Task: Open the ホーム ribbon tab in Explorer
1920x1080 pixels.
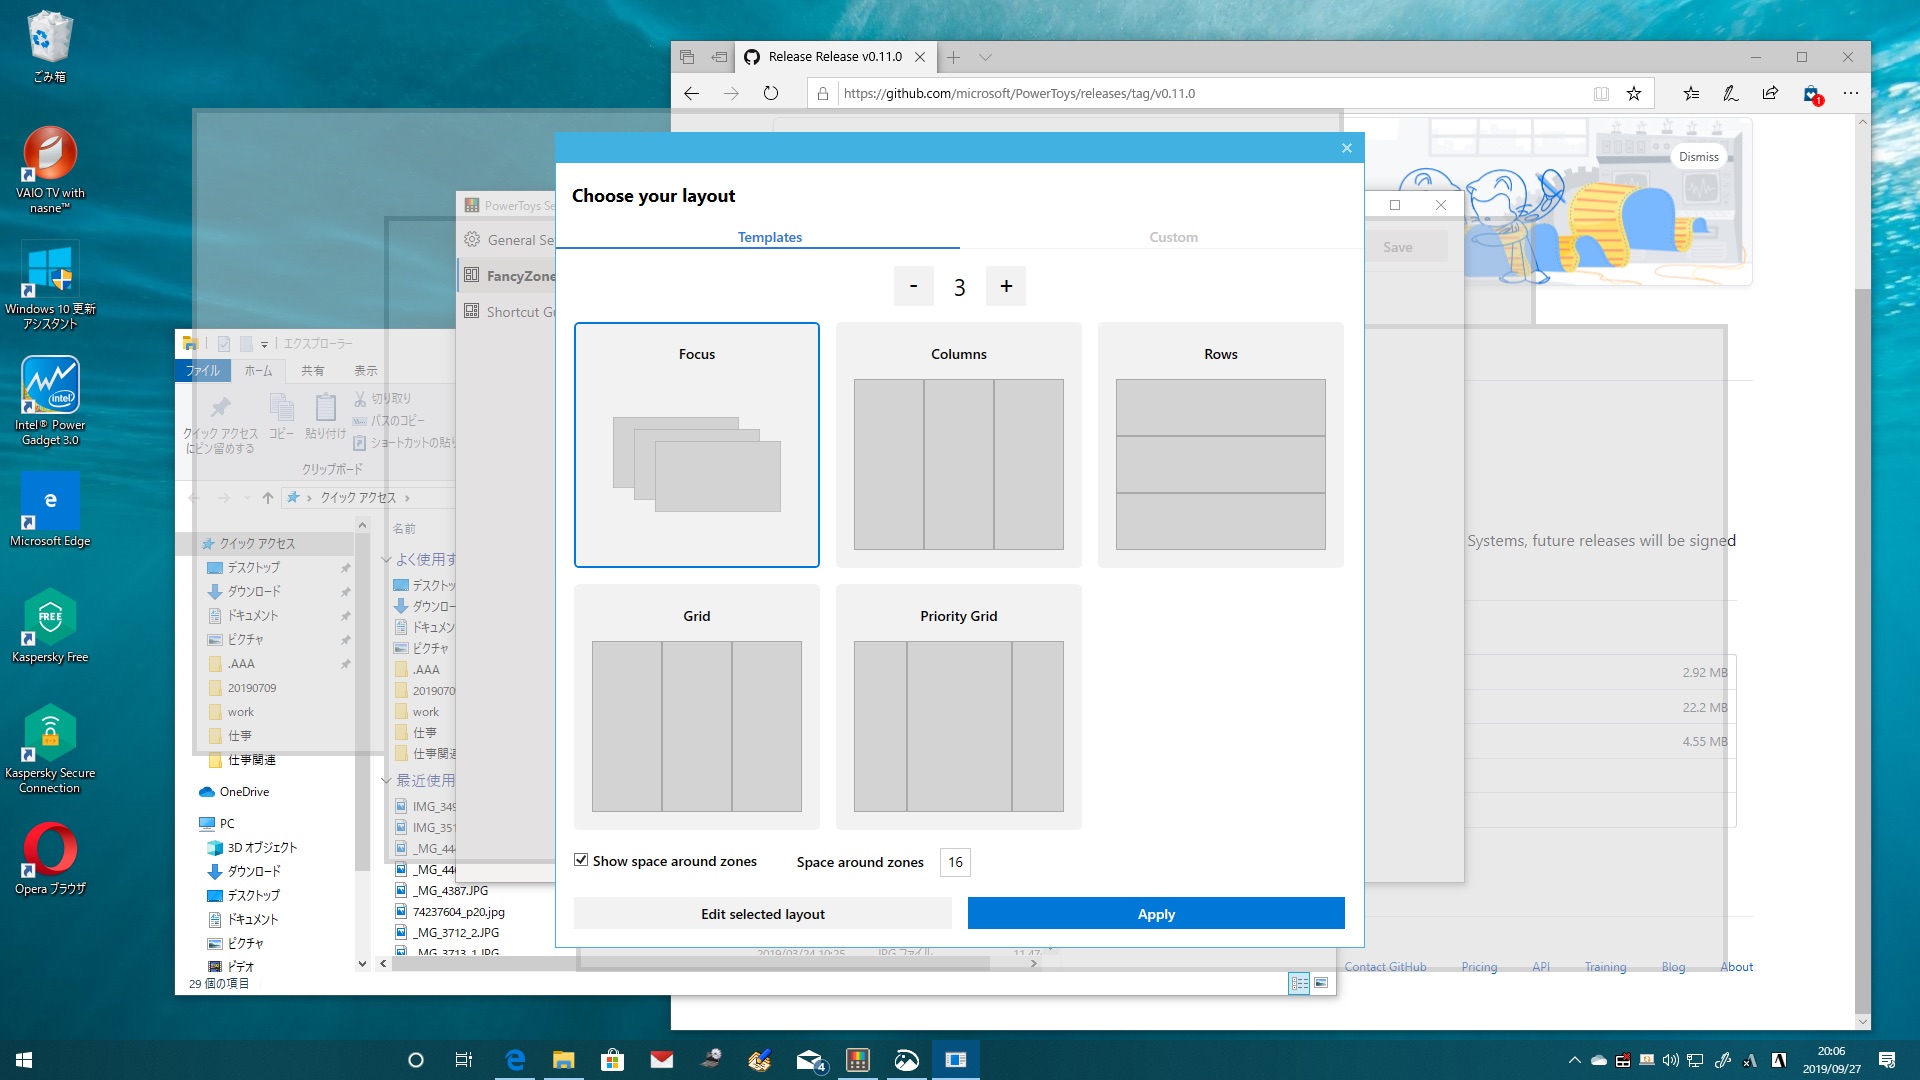Action: [259, 370]
